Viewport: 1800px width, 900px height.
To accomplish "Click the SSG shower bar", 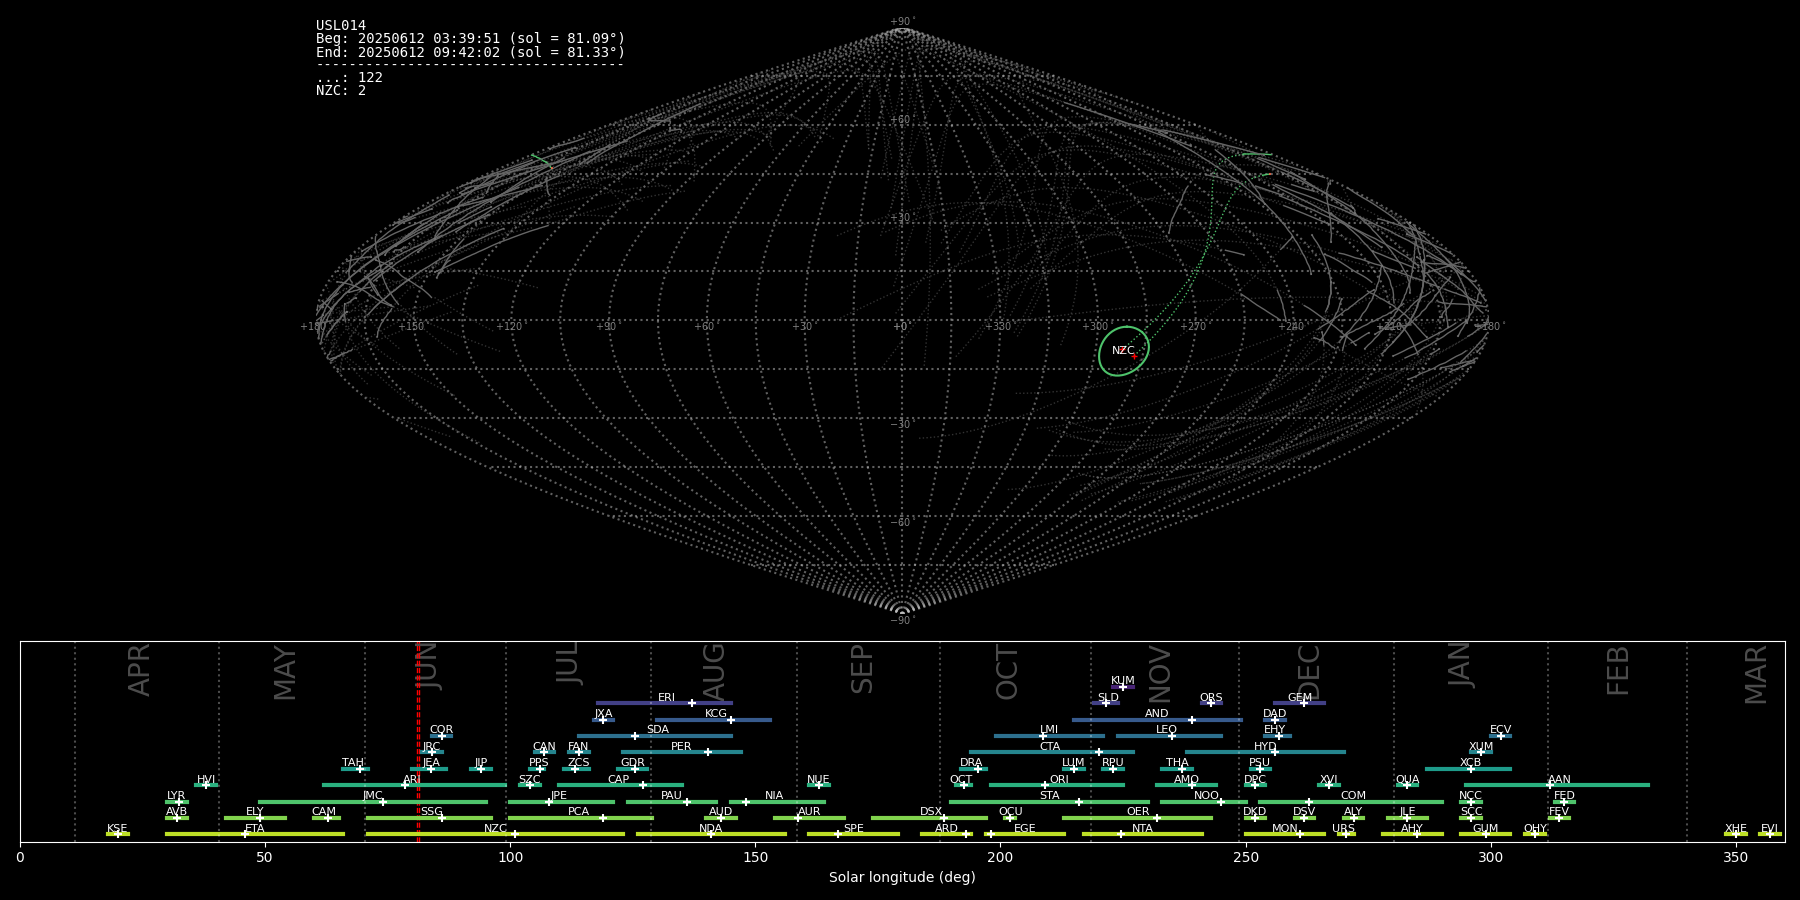I will pyautogui.click(x=429, y=818).
